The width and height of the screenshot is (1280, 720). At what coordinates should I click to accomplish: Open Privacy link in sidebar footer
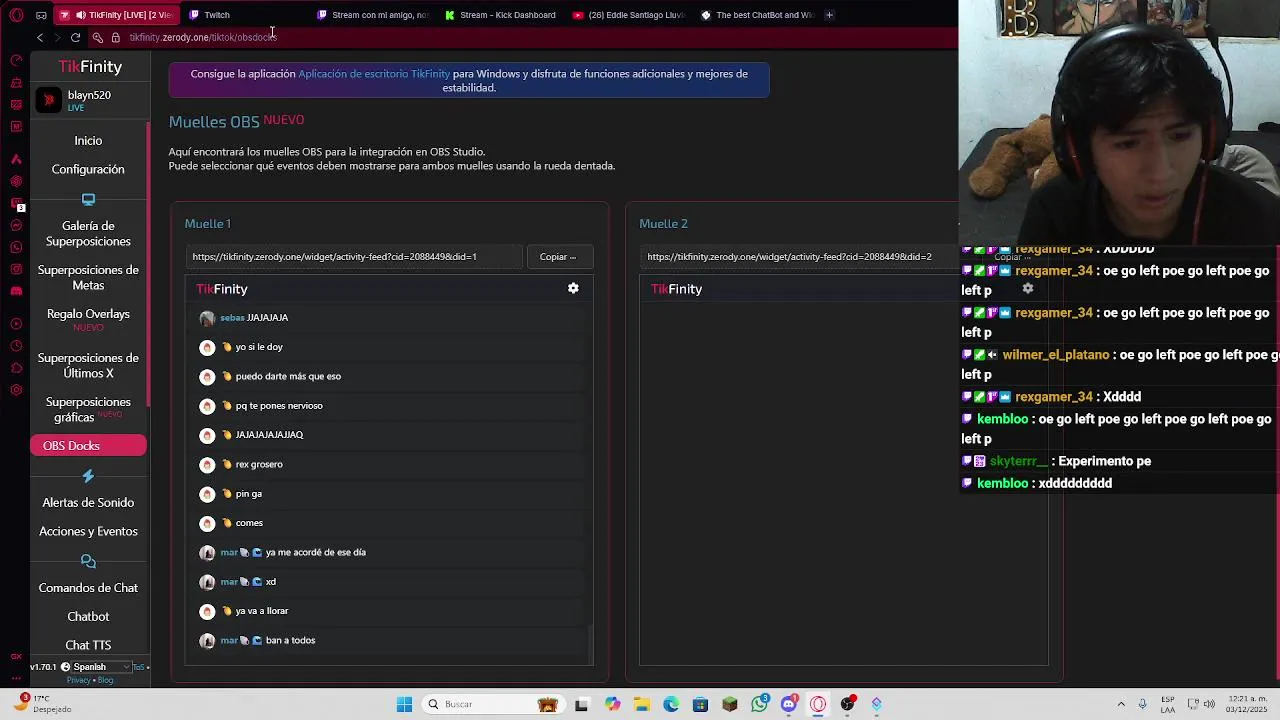(x=78, y=680)
